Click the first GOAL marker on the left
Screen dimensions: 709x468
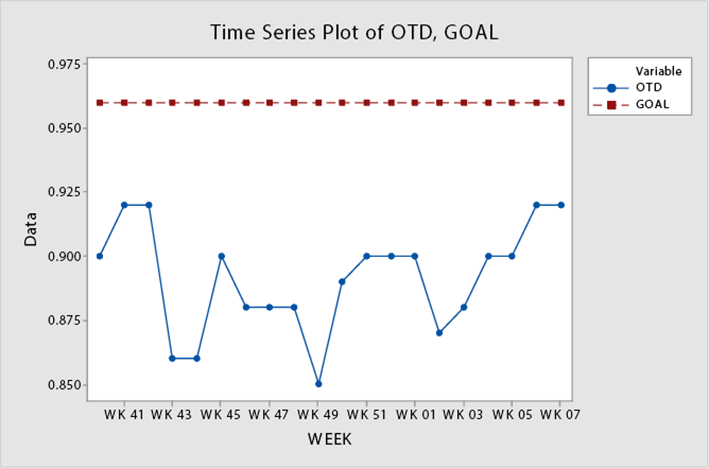click(100, 102)
